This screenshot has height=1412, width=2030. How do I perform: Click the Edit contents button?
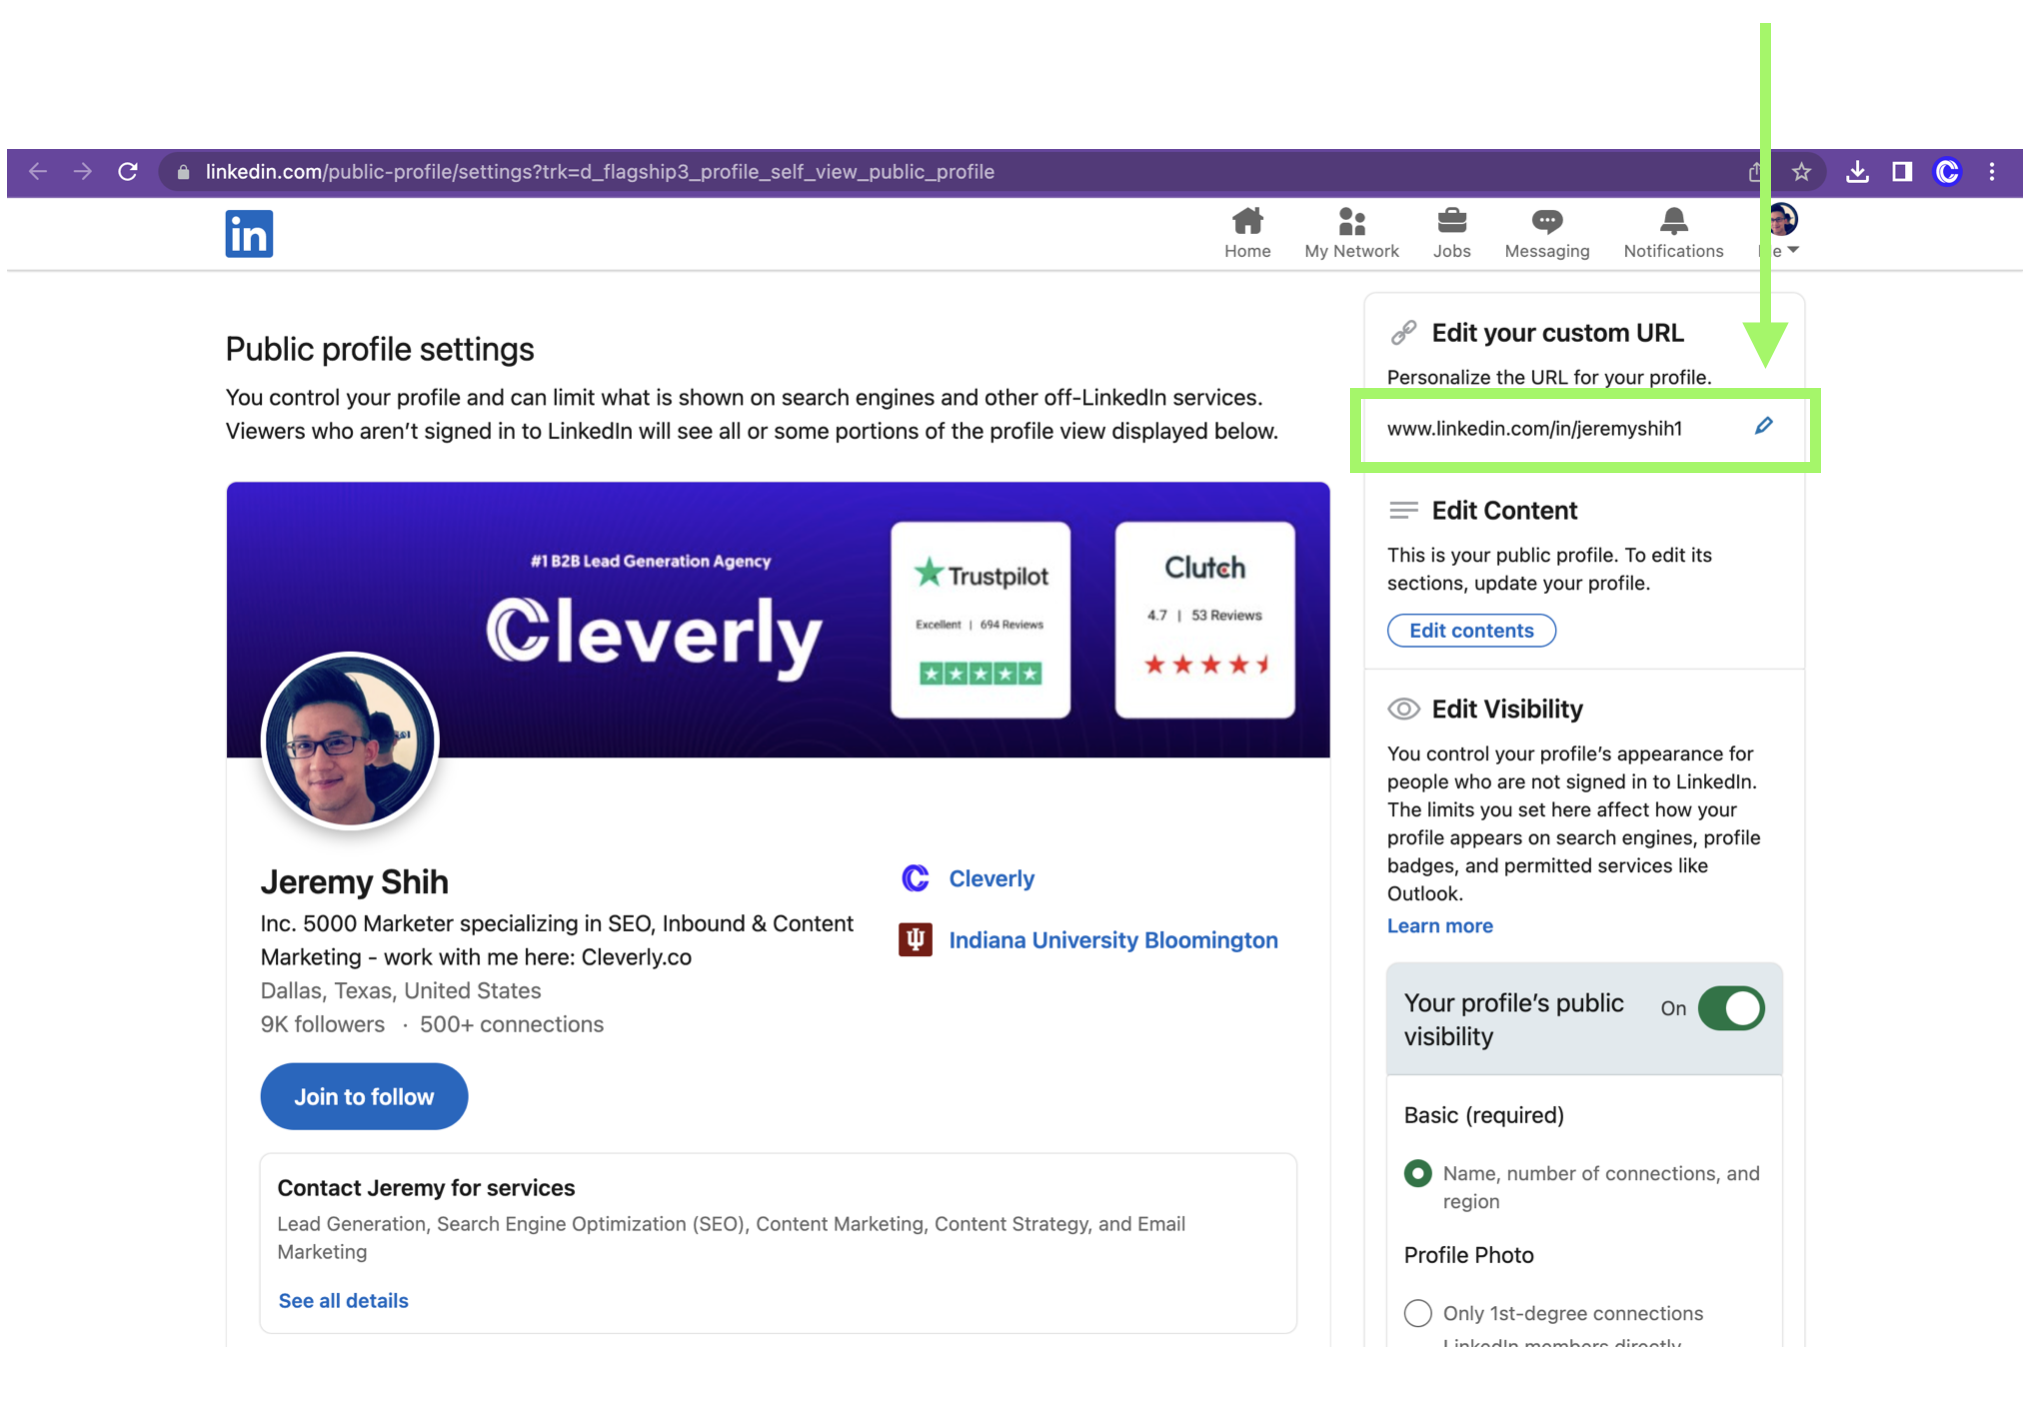[1471, 630]
